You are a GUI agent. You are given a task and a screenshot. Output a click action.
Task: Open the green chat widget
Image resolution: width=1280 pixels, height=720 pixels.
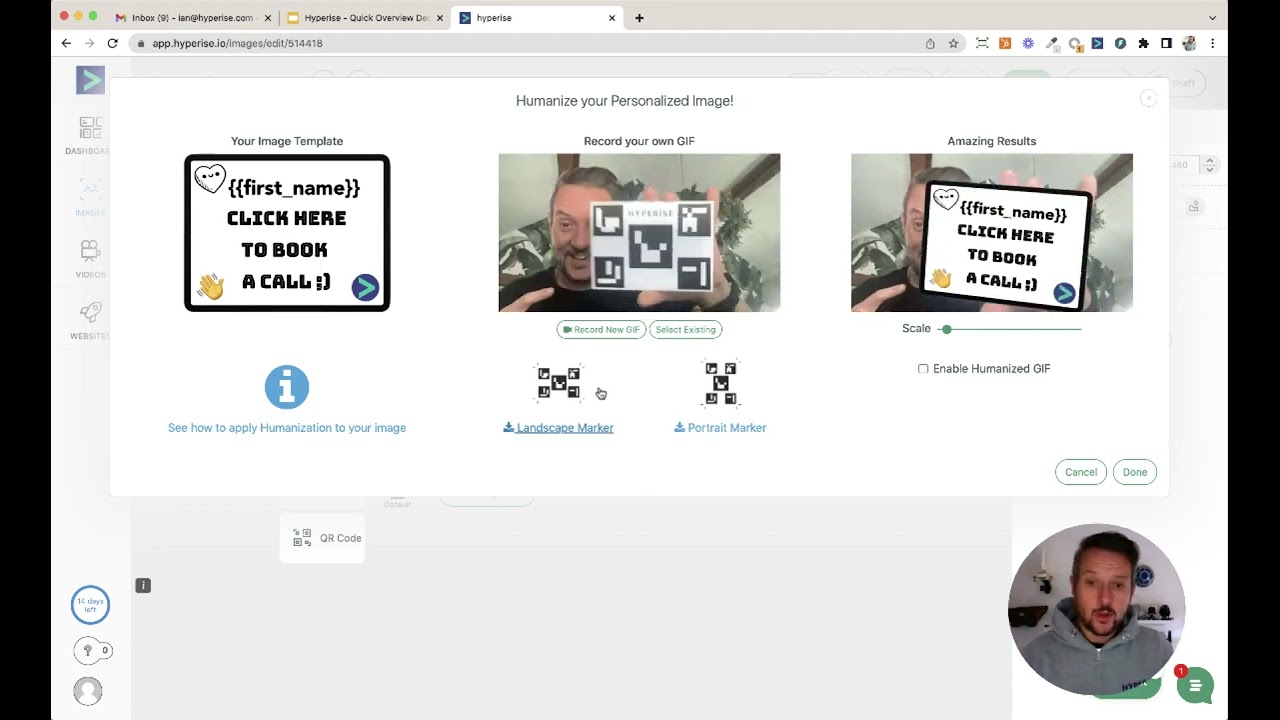point(1195,686)
